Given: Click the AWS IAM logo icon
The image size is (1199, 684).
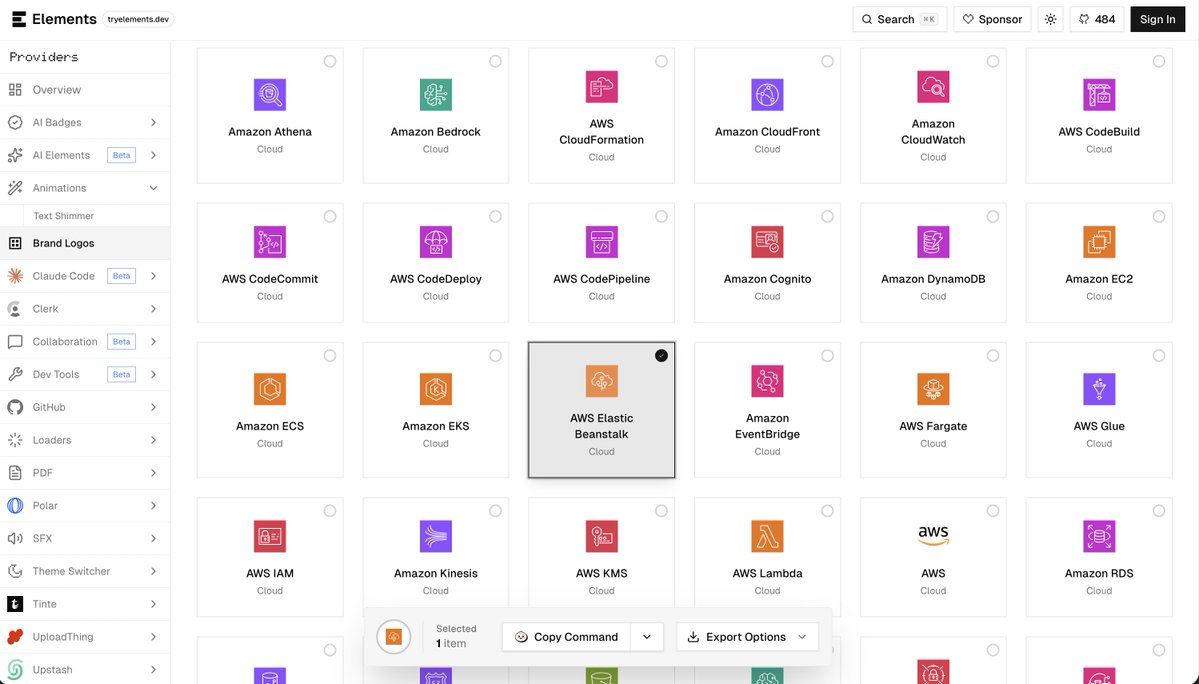Looking at the screenshot, I should tap(269, 537).
